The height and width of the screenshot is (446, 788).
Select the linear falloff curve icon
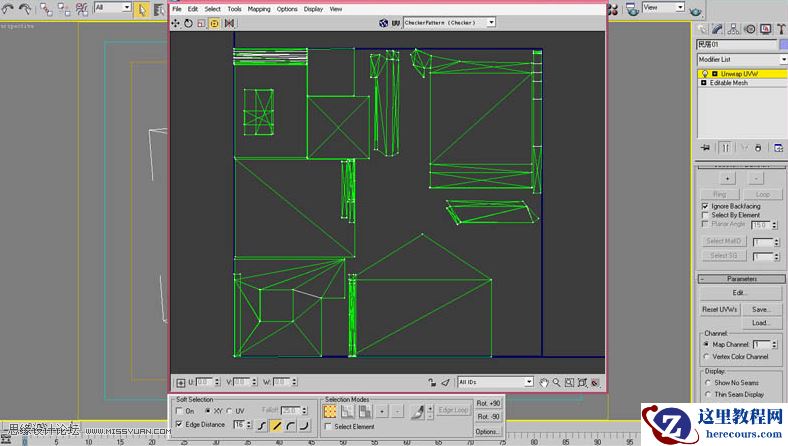(x=276, y=426)
